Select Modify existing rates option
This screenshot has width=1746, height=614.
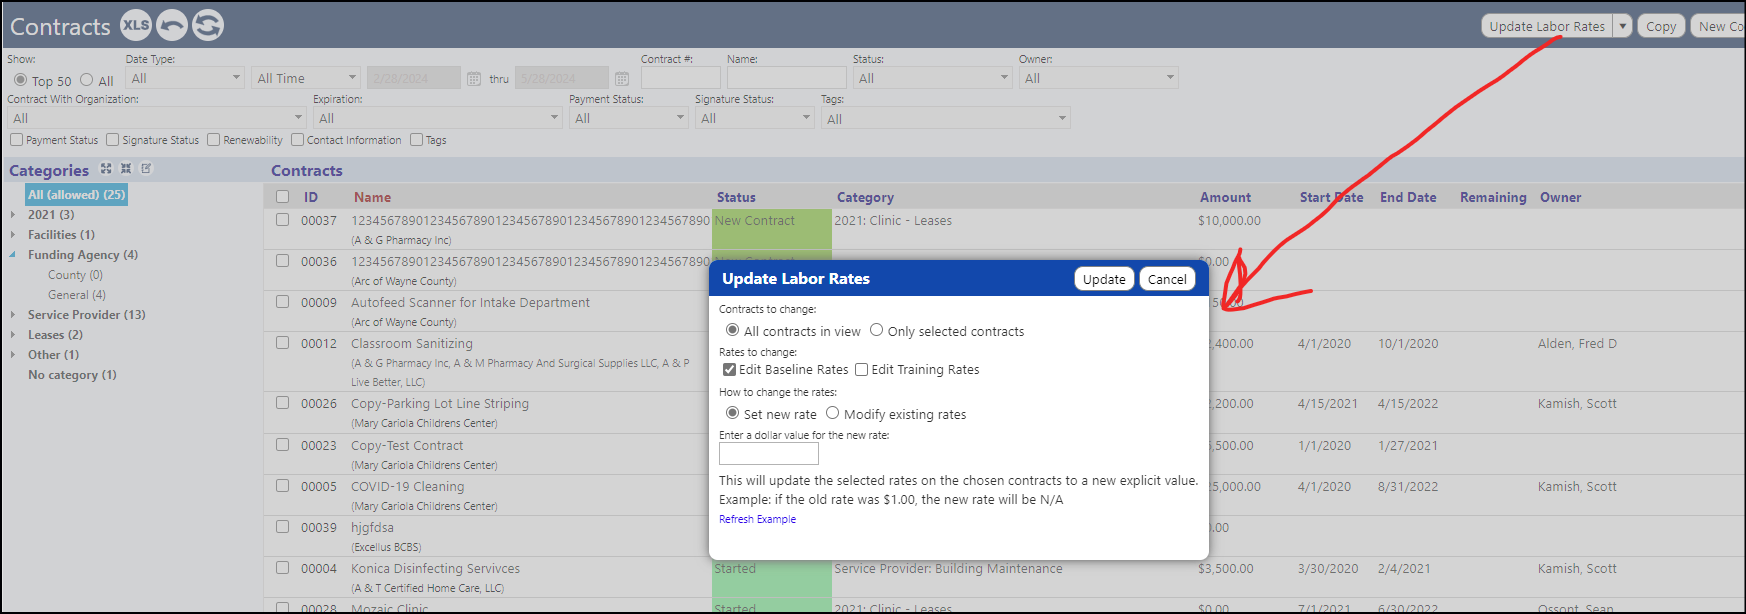click(832, 413)
